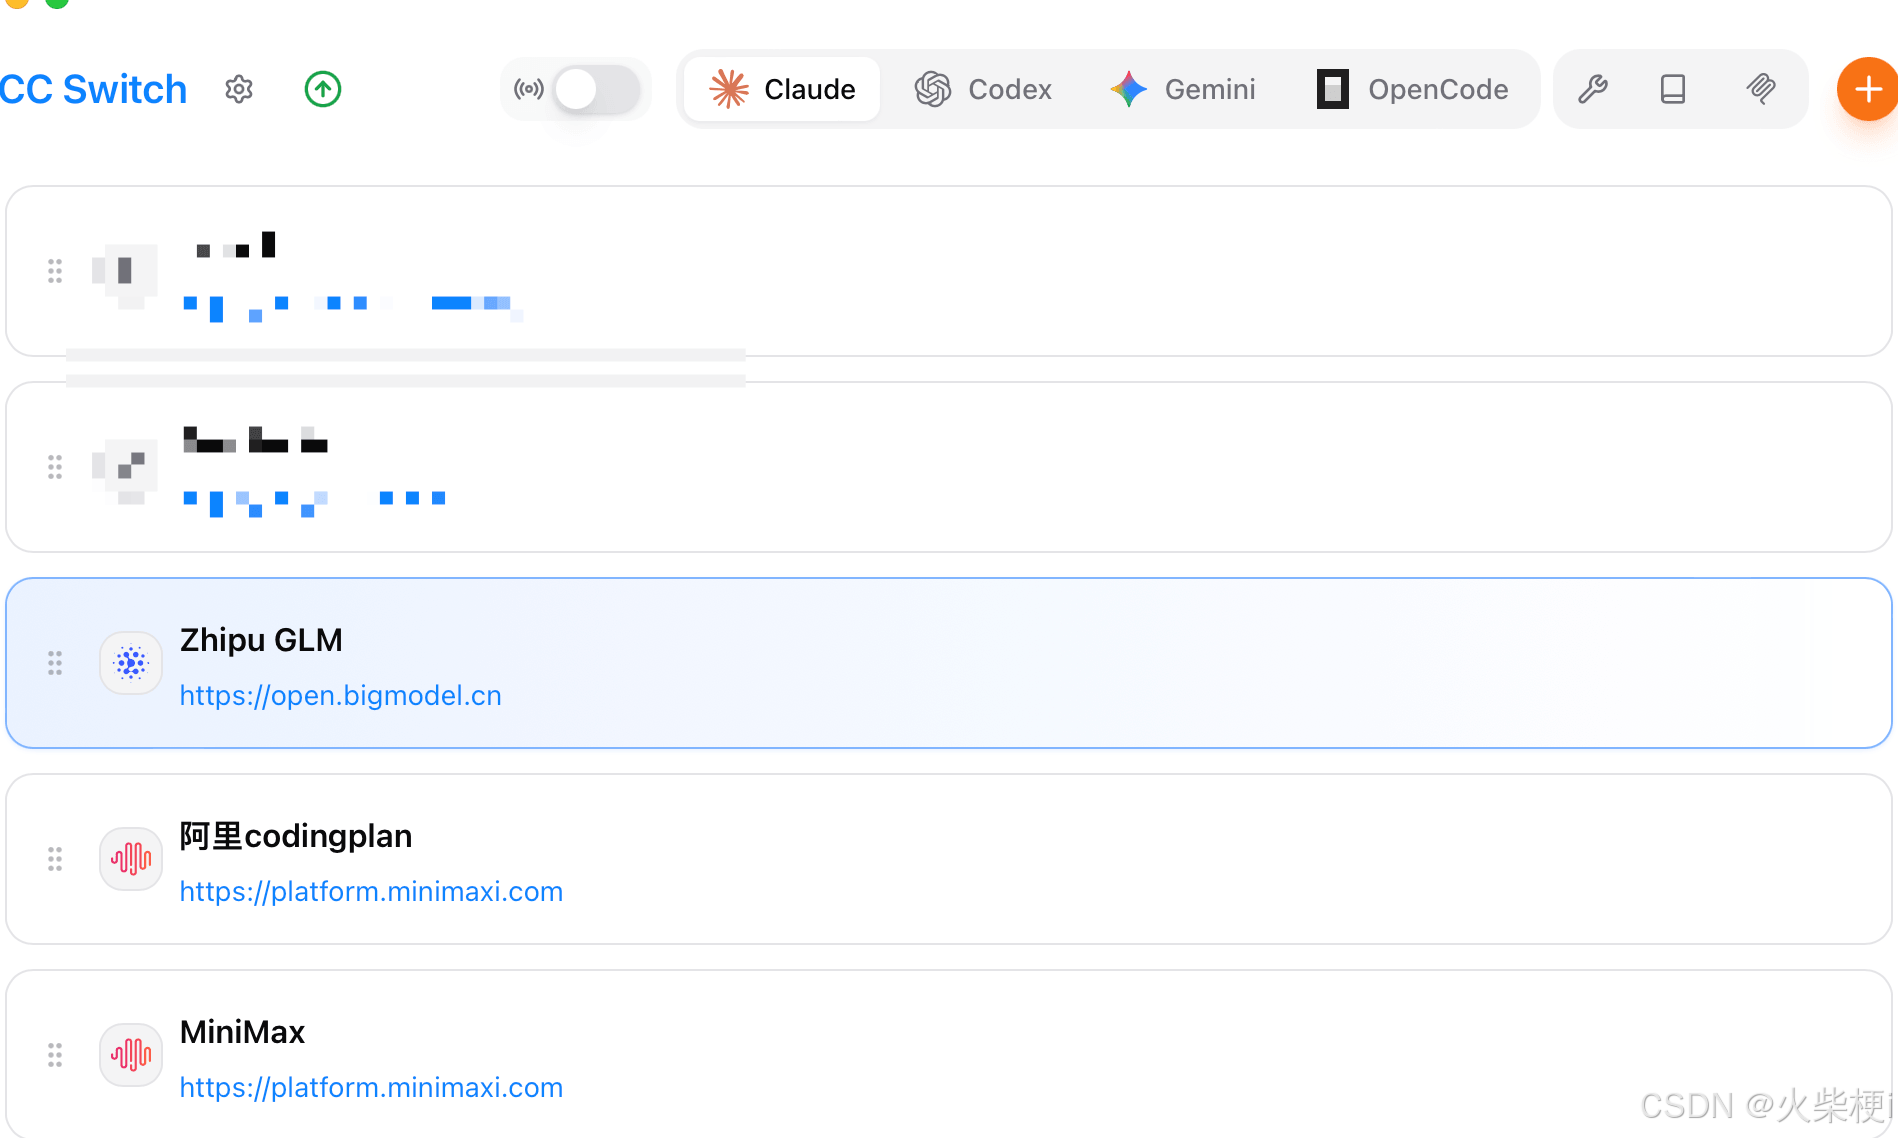Grab the drag handle of the first blurred card
The width and height of the screenshot is (1898, 1138).
(x=55, y=271)
